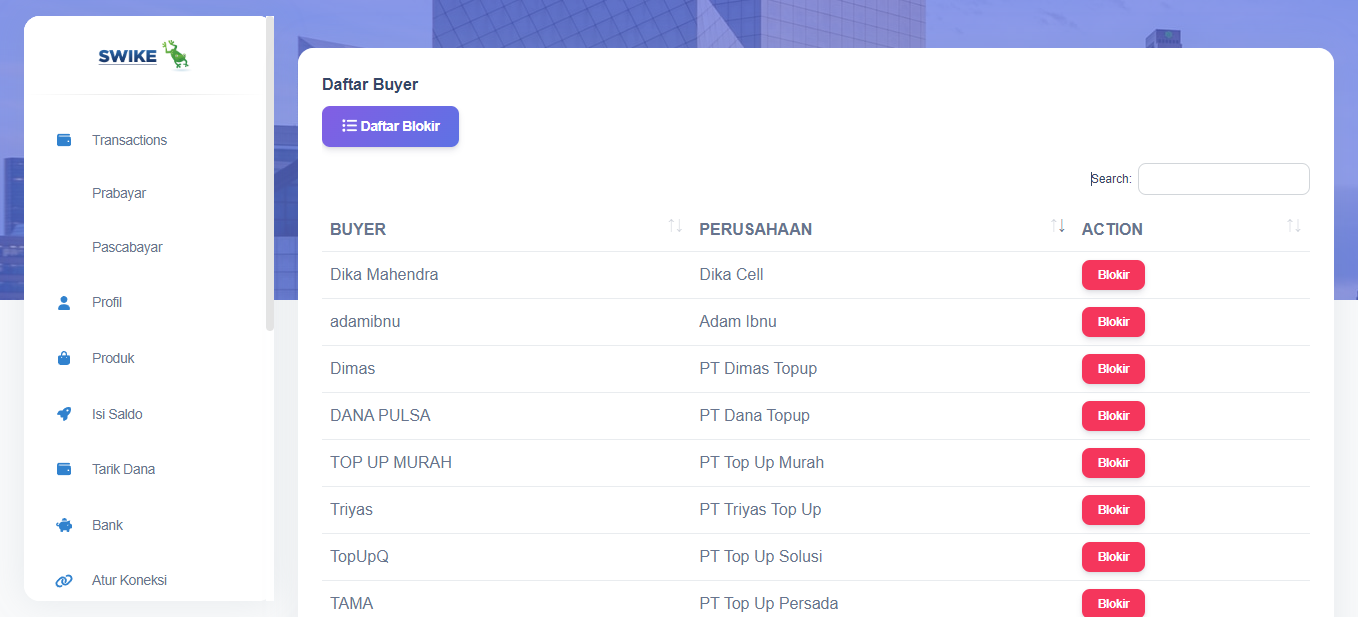Viewport: 1358px width, 617px height.
Task: Open the Pascabayar menu item
Action: point(127,247)
